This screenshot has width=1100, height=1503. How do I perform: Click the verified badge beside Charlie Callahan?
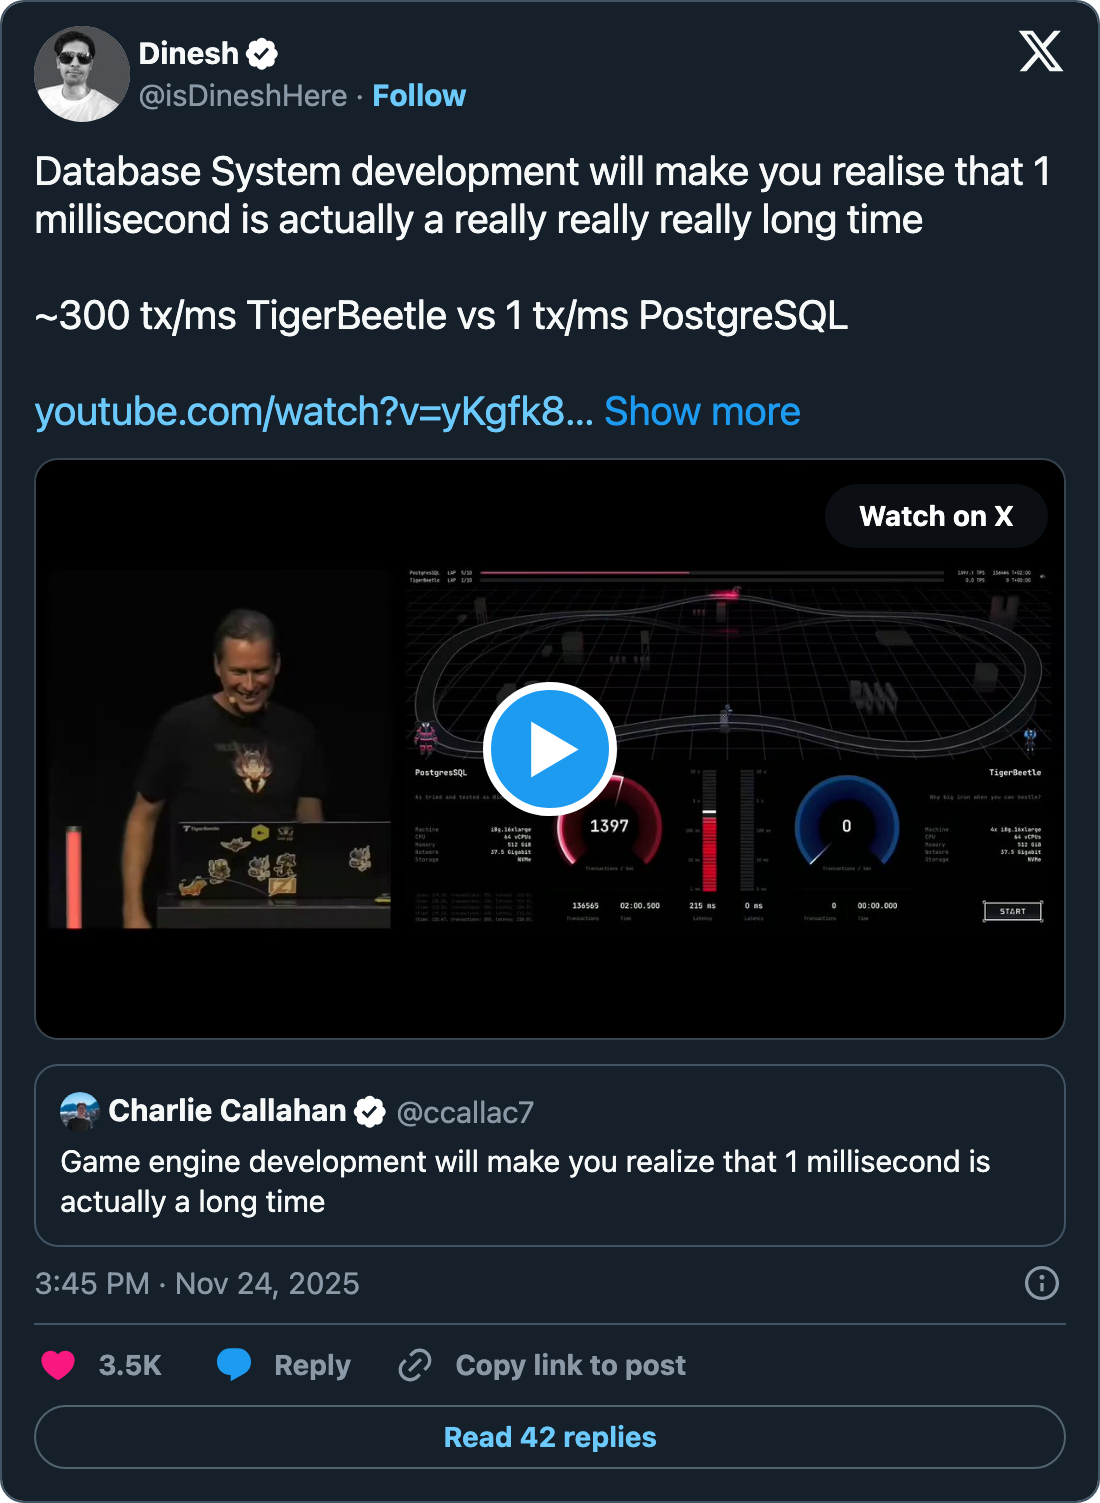click(370, 1112)
